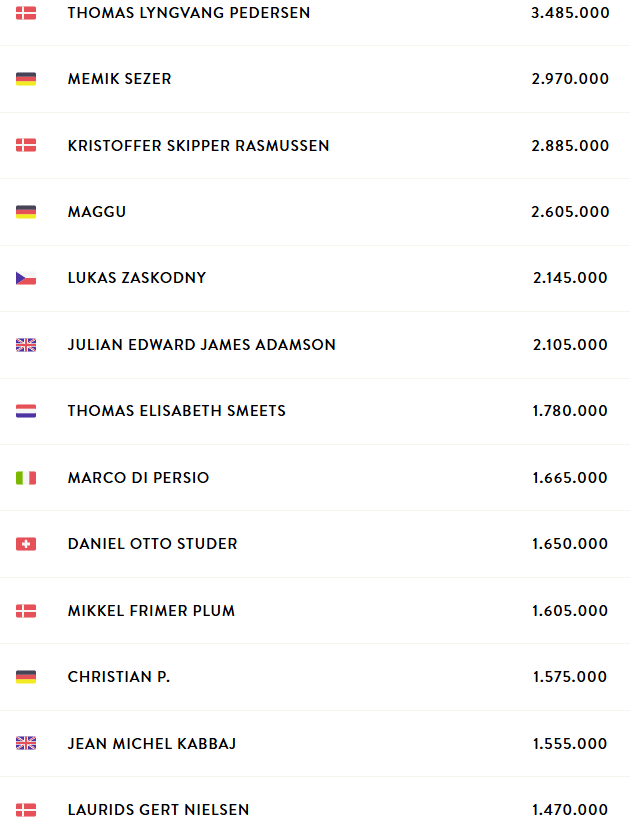Click the chip count 3.485.000
630x823 pixels.
click(x=570, y=13)
